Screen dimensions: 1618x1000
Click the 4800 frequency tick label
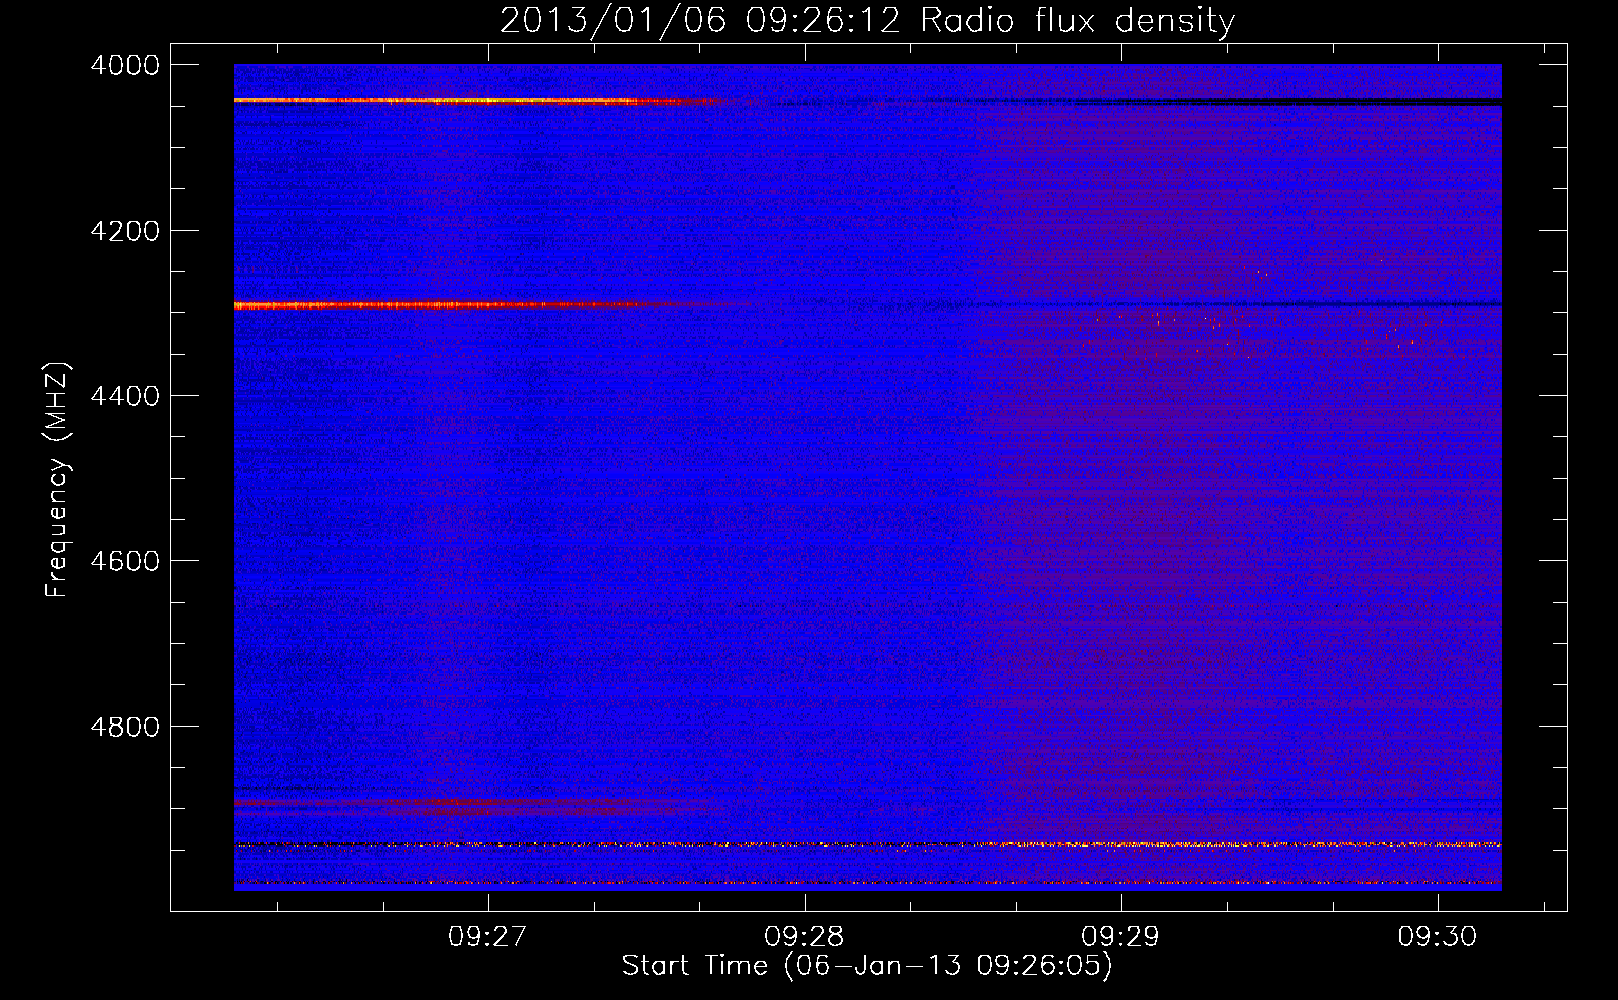coord(125,726)
